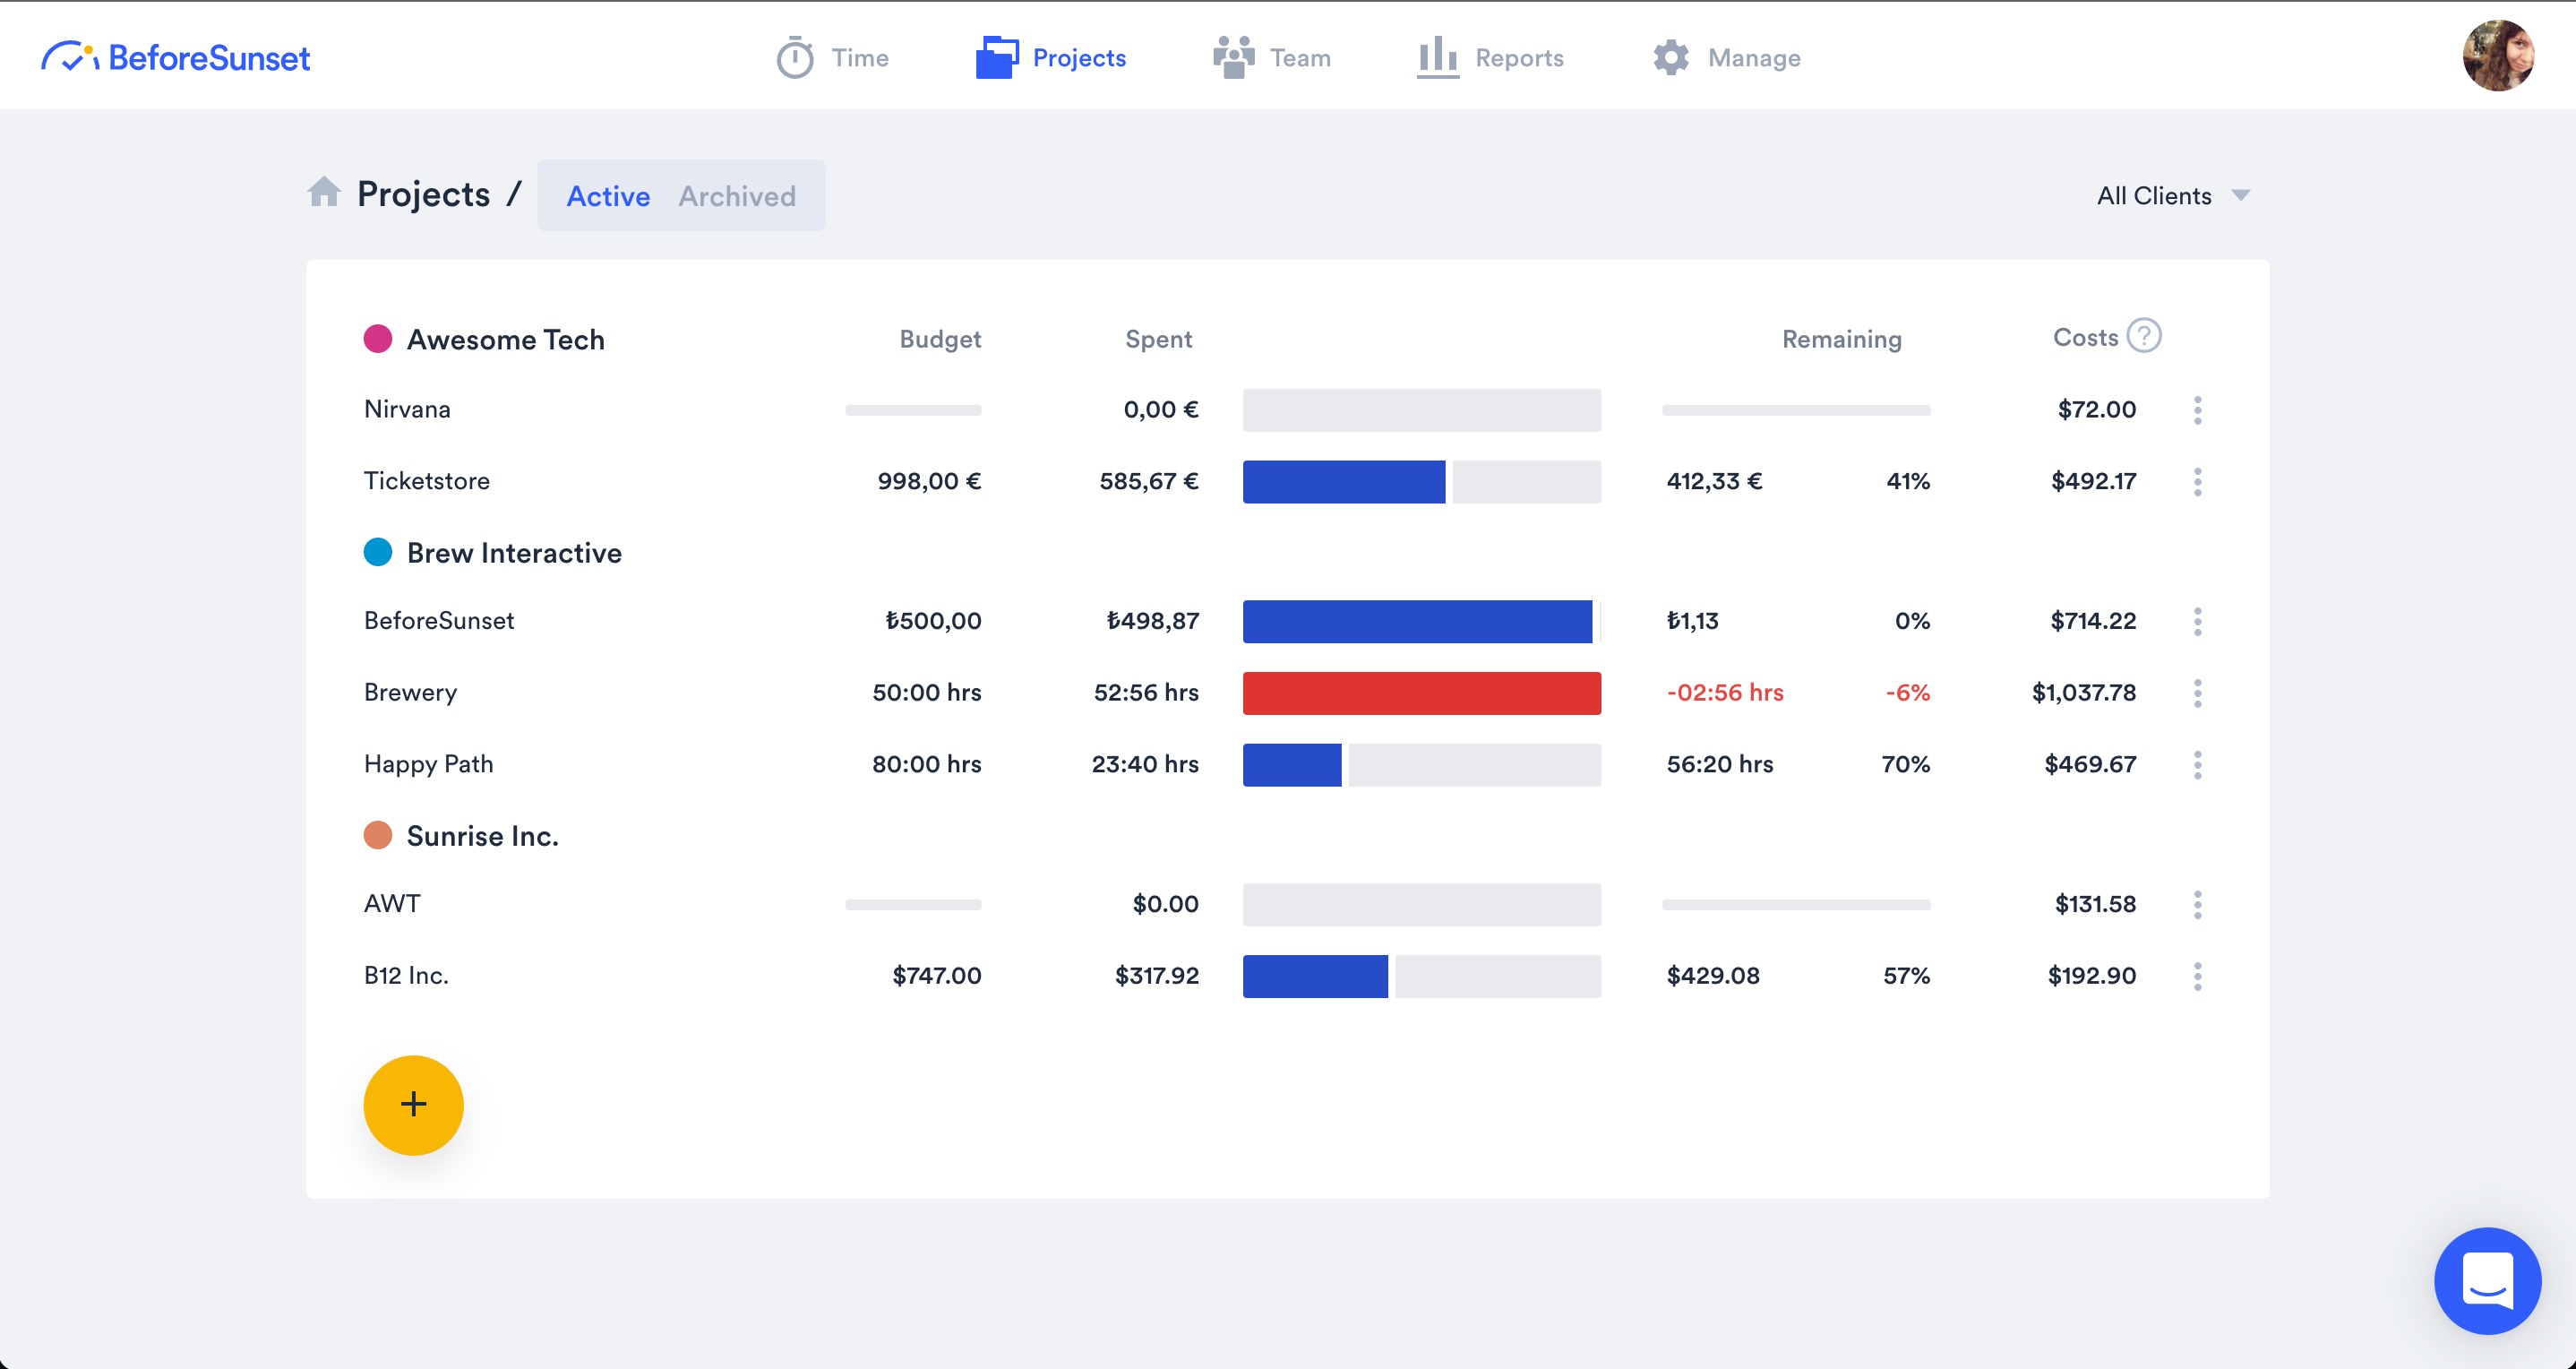Switch to the Archived projects tab
The width and height of the screenshot is (2576, 1369).
click(737, 196)
